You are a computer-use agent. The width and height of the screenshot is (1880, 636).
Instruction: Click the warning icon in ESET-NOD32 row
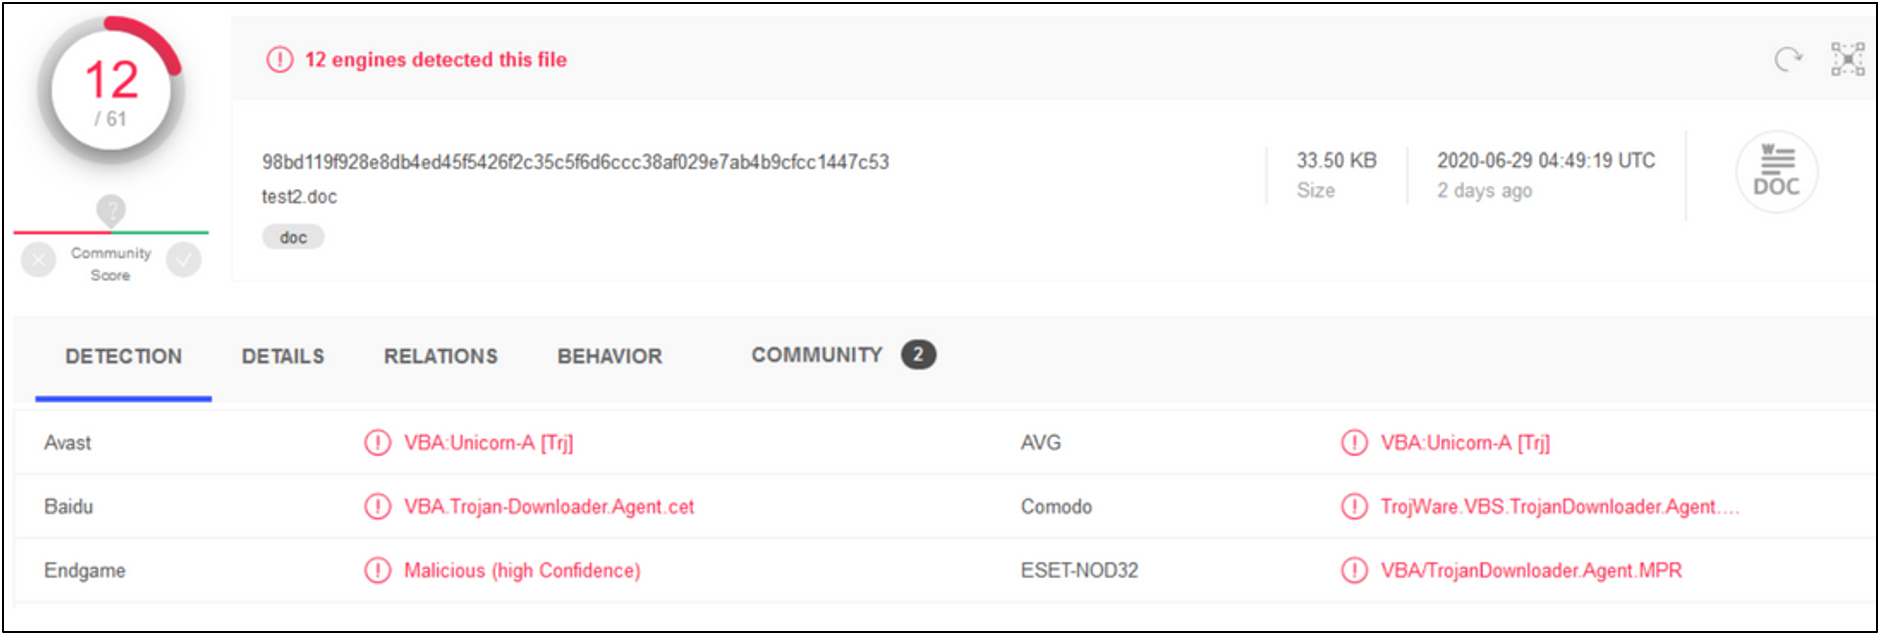1353,571
